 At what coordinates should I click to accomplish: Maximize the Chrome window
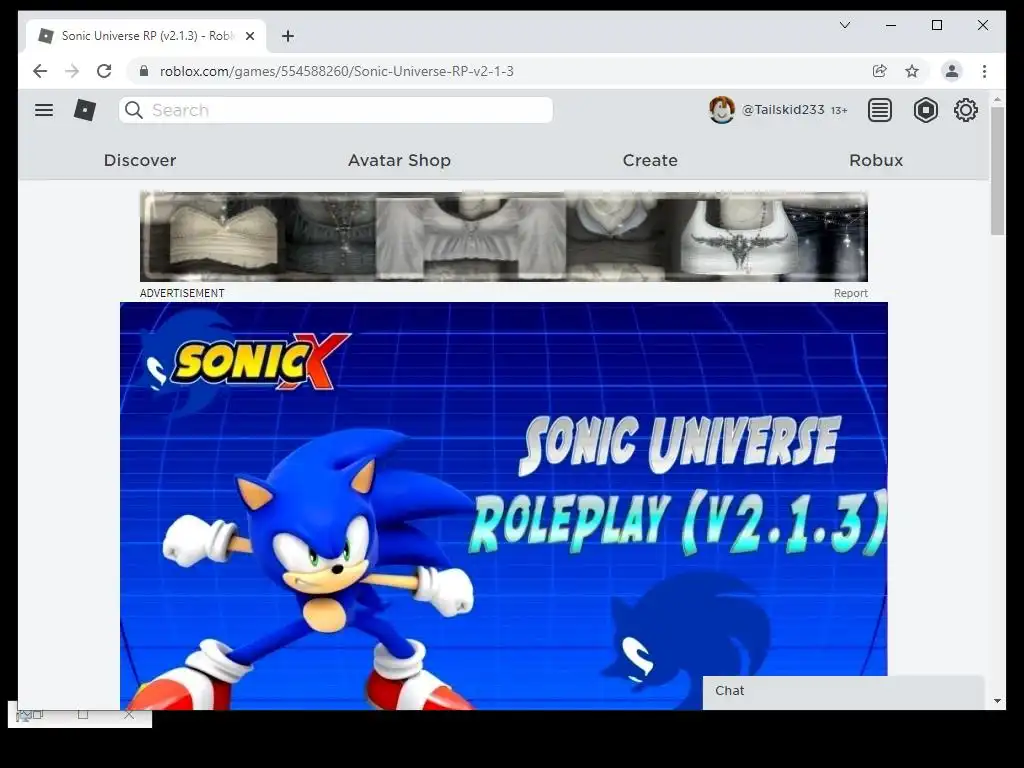click(936, 25)
